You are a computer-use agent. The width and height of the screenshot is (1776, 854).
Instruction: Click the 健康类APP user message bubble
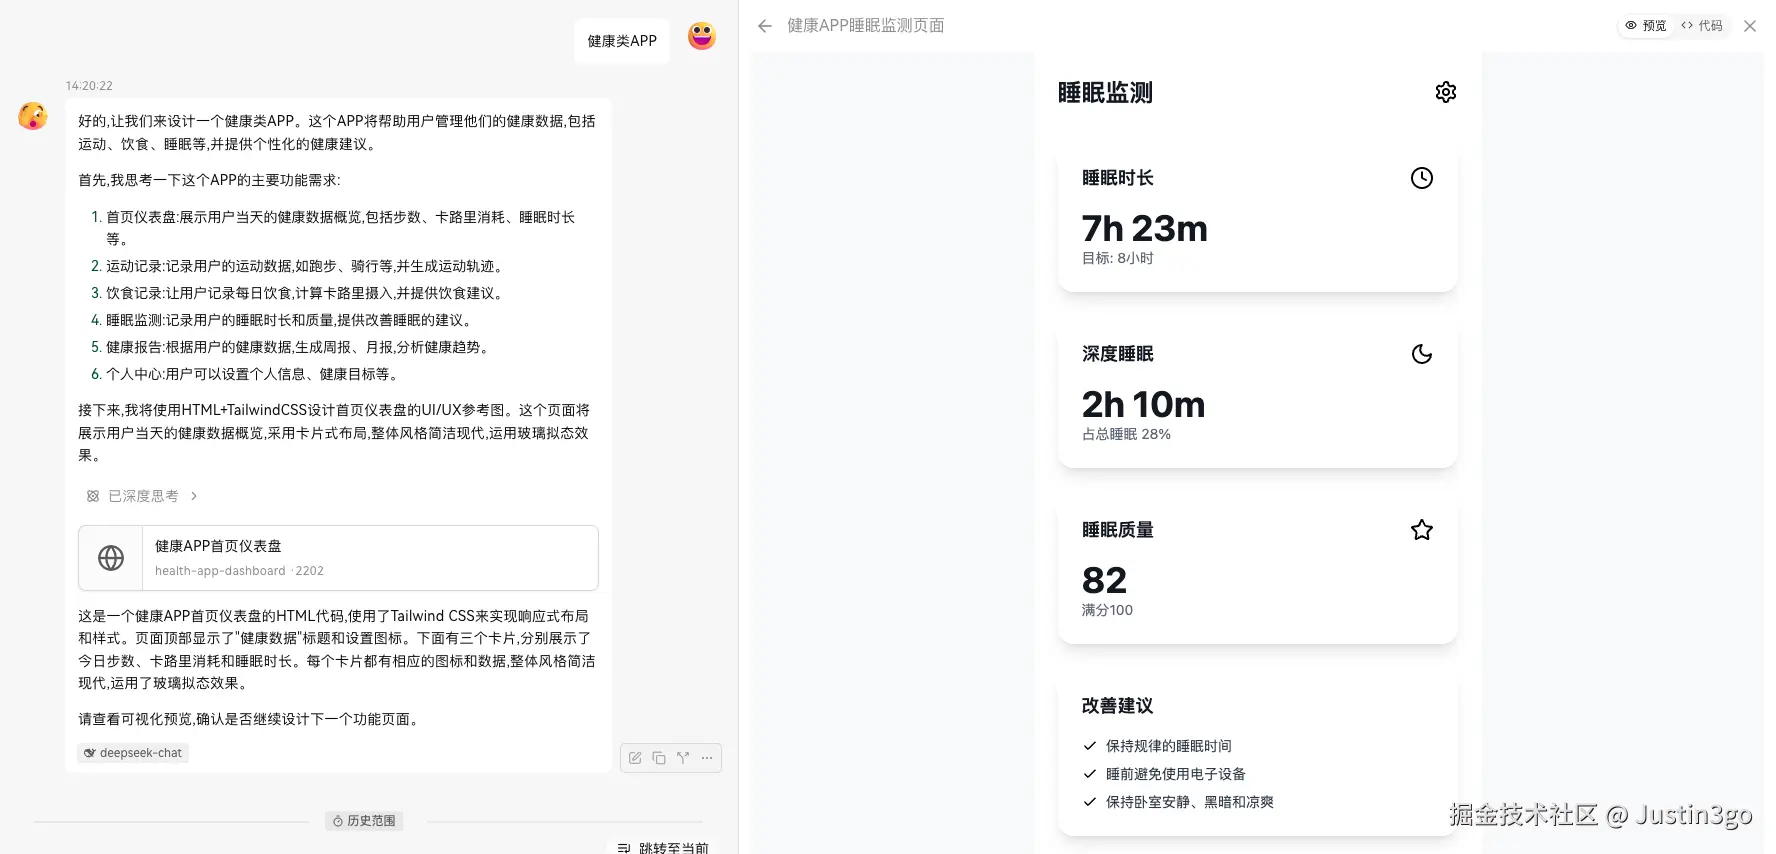pos(622,41)
